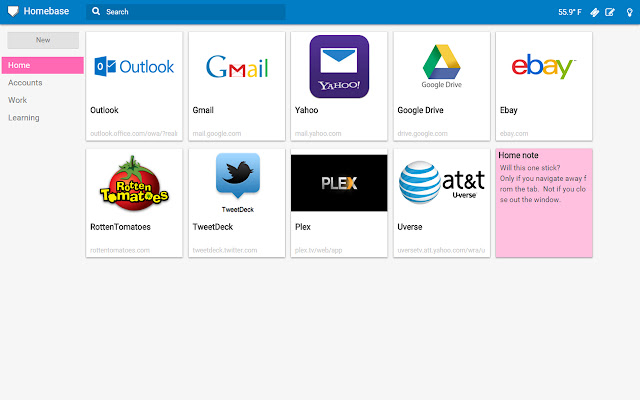Open the Yahoo mail envelope logo
The width and height of the screenshot is (640, 400).
(339, 67)
